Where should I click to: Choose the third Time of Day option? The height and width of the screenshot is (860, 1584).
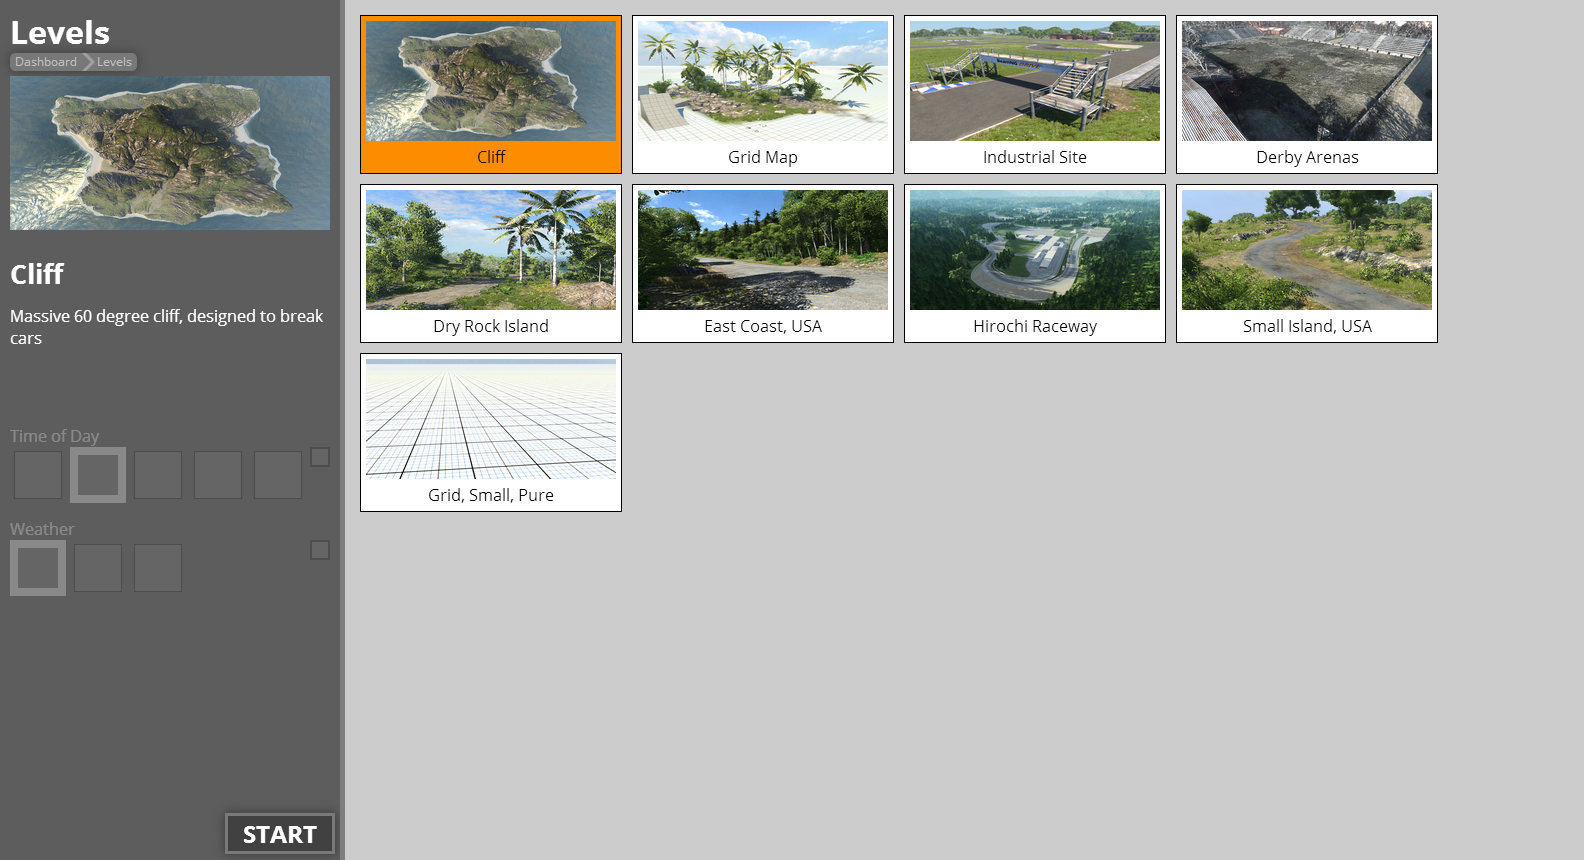[x=158, y=475]
